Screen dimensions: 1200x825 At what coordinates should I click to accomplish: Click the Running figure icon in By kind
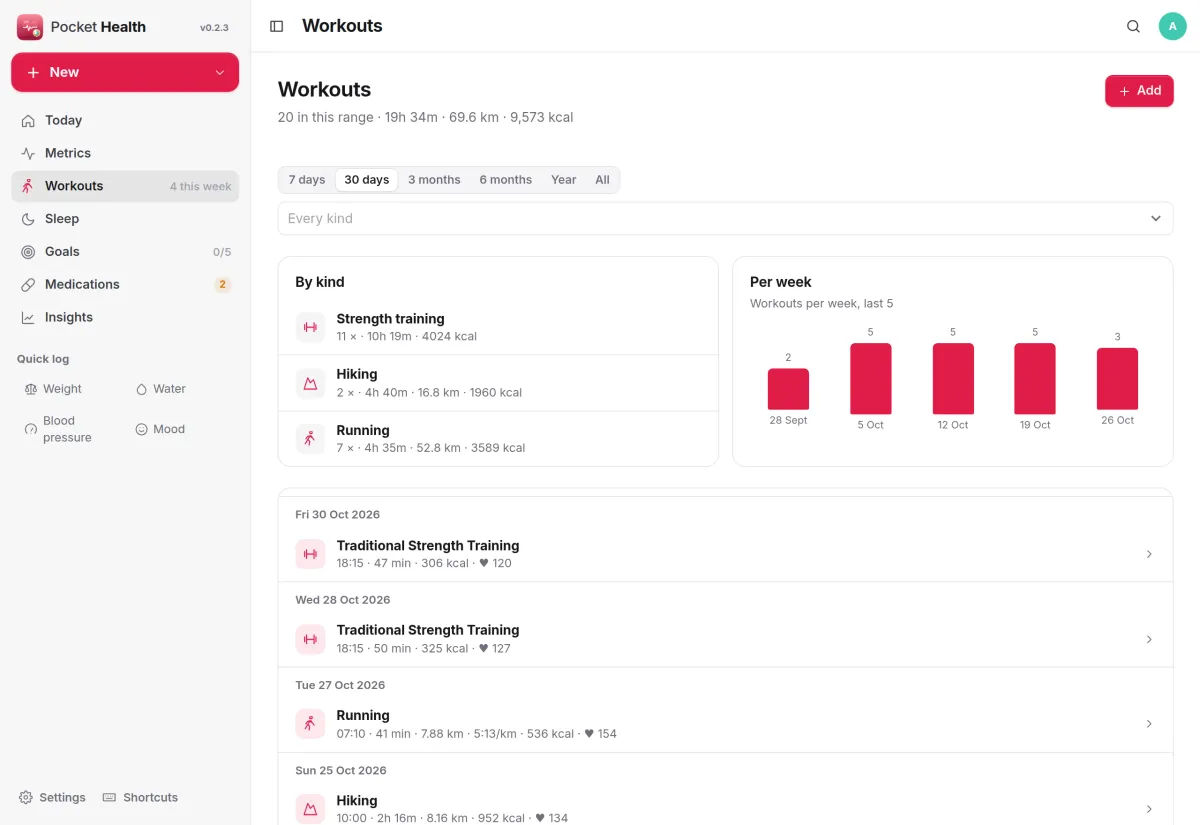point(310,439)
